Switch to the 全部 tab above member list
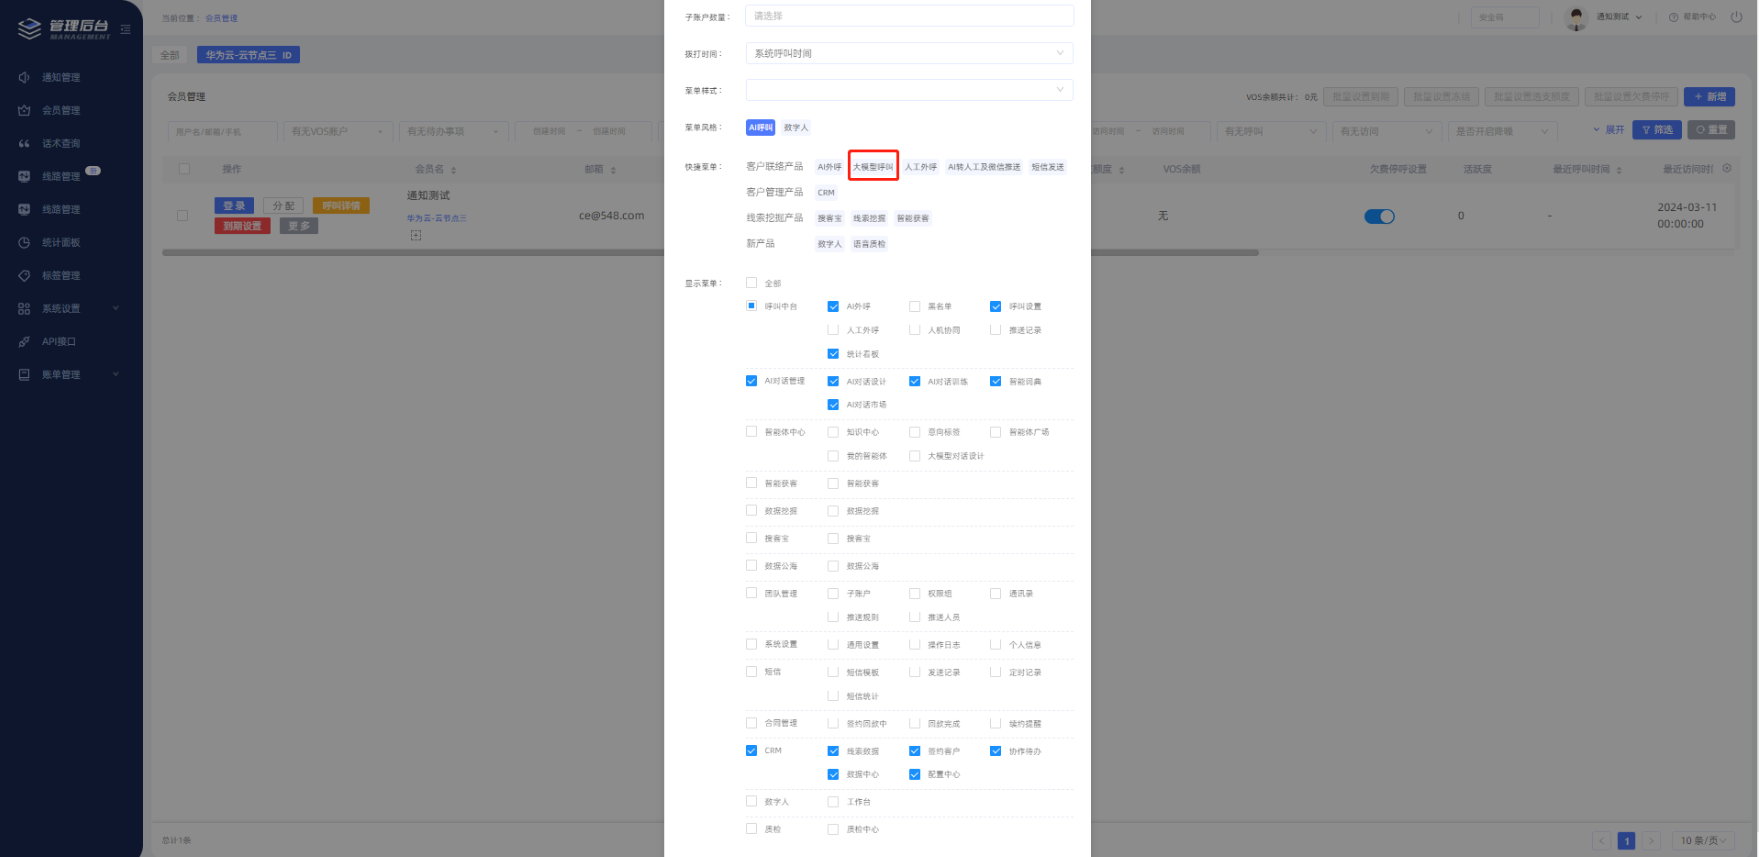This screenshot has width=1759, height=857. tap(170, 55)
